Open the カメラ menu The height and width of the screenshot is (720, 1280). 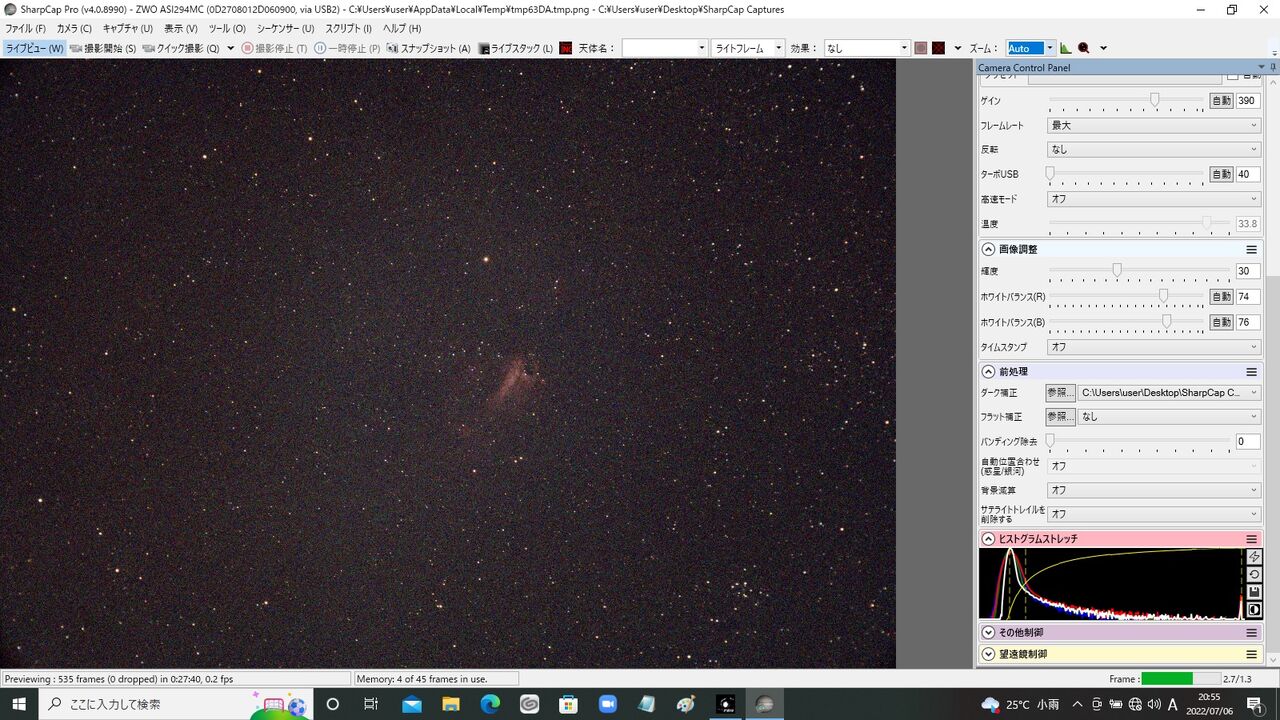(74, 29)
